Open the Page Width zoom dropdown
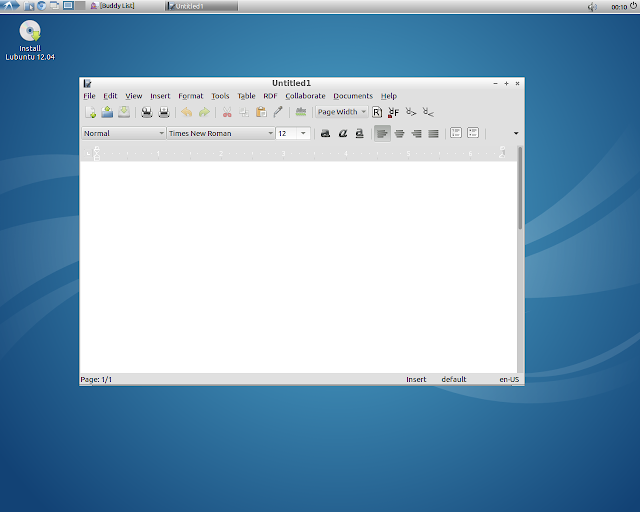Image resolution: width=640 pixels, height=512 pixels. tap(342, 112)
